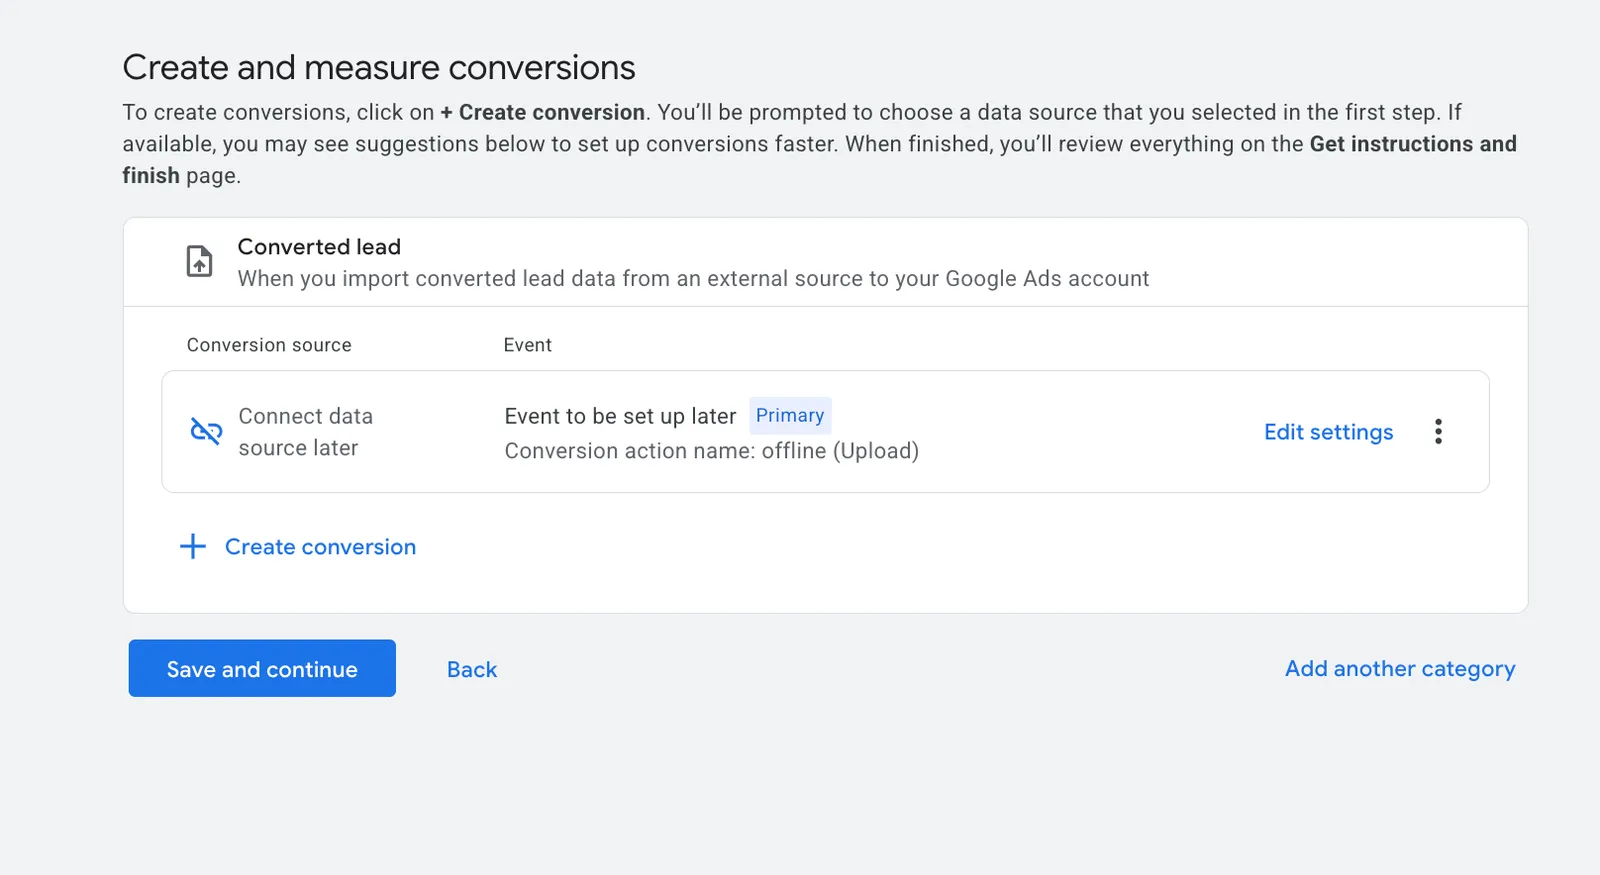Viewport: 1600px width, 875px height.
Task: Click Add another category
Action: [x=1400, y=668]
